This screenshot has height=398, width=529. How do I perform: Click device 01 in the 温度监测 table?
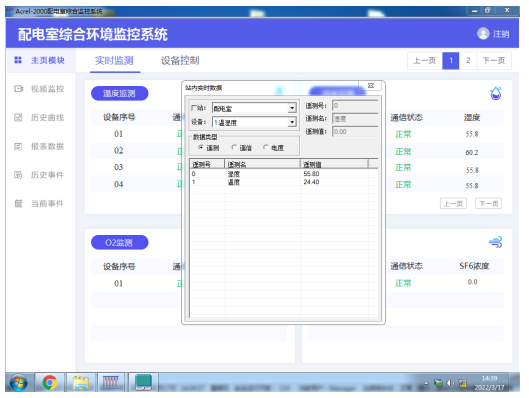coord(118,134)
